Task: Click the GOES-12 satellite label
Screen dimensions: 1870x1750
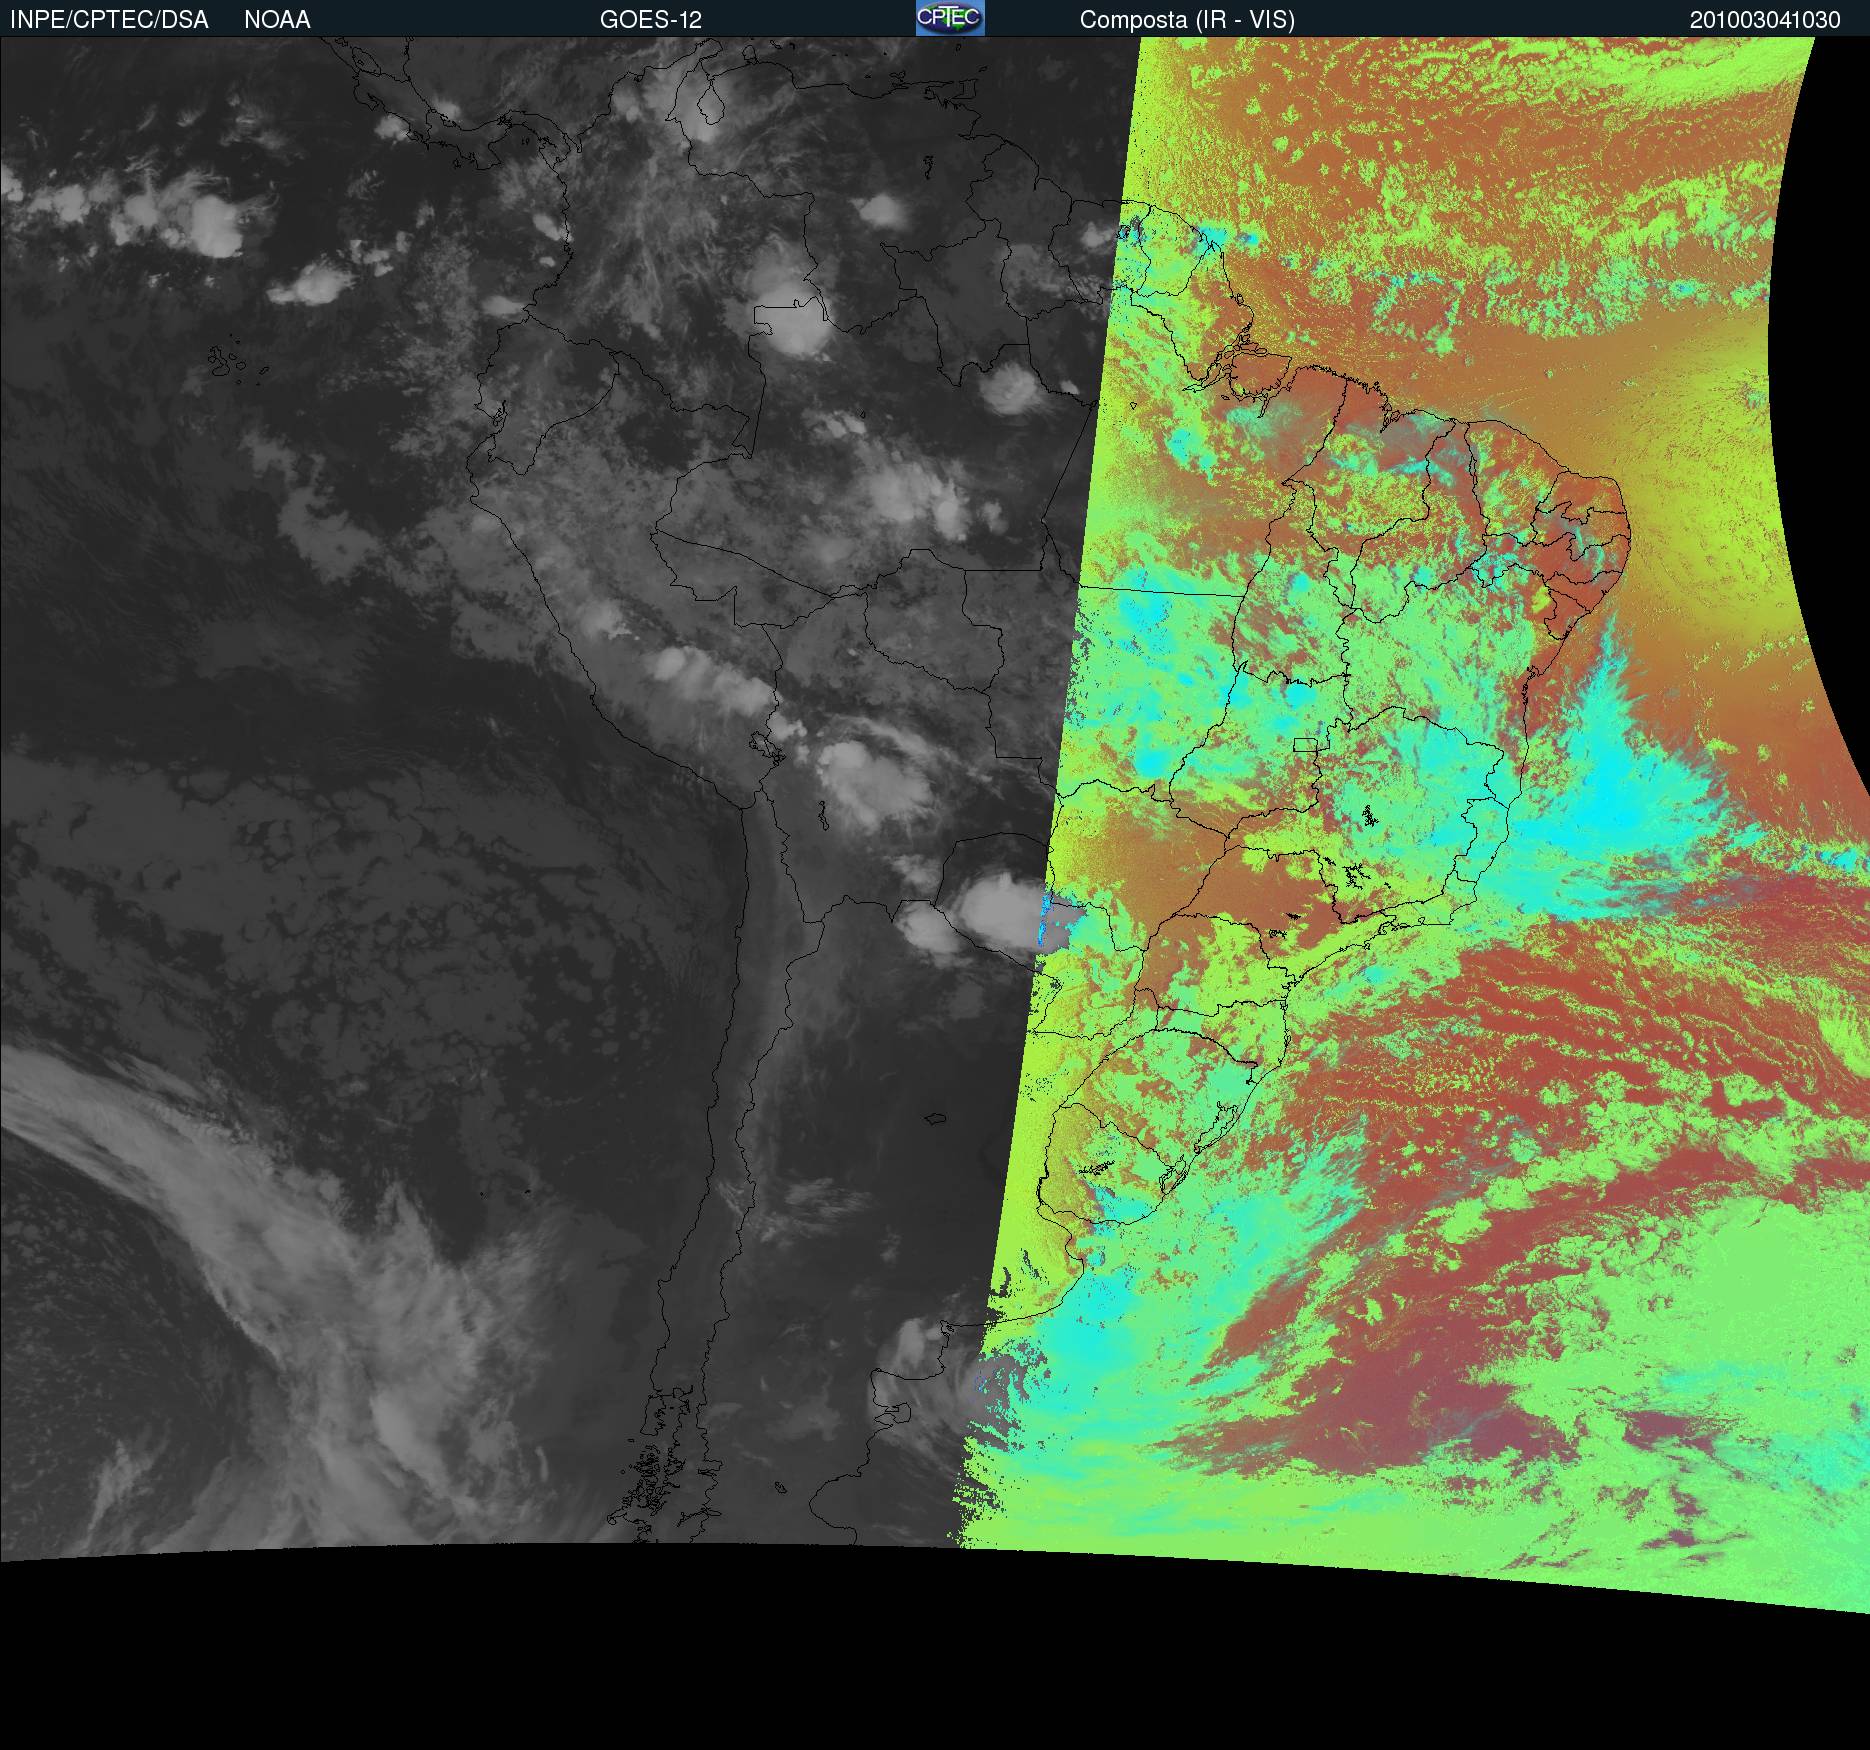Action: 650,20
